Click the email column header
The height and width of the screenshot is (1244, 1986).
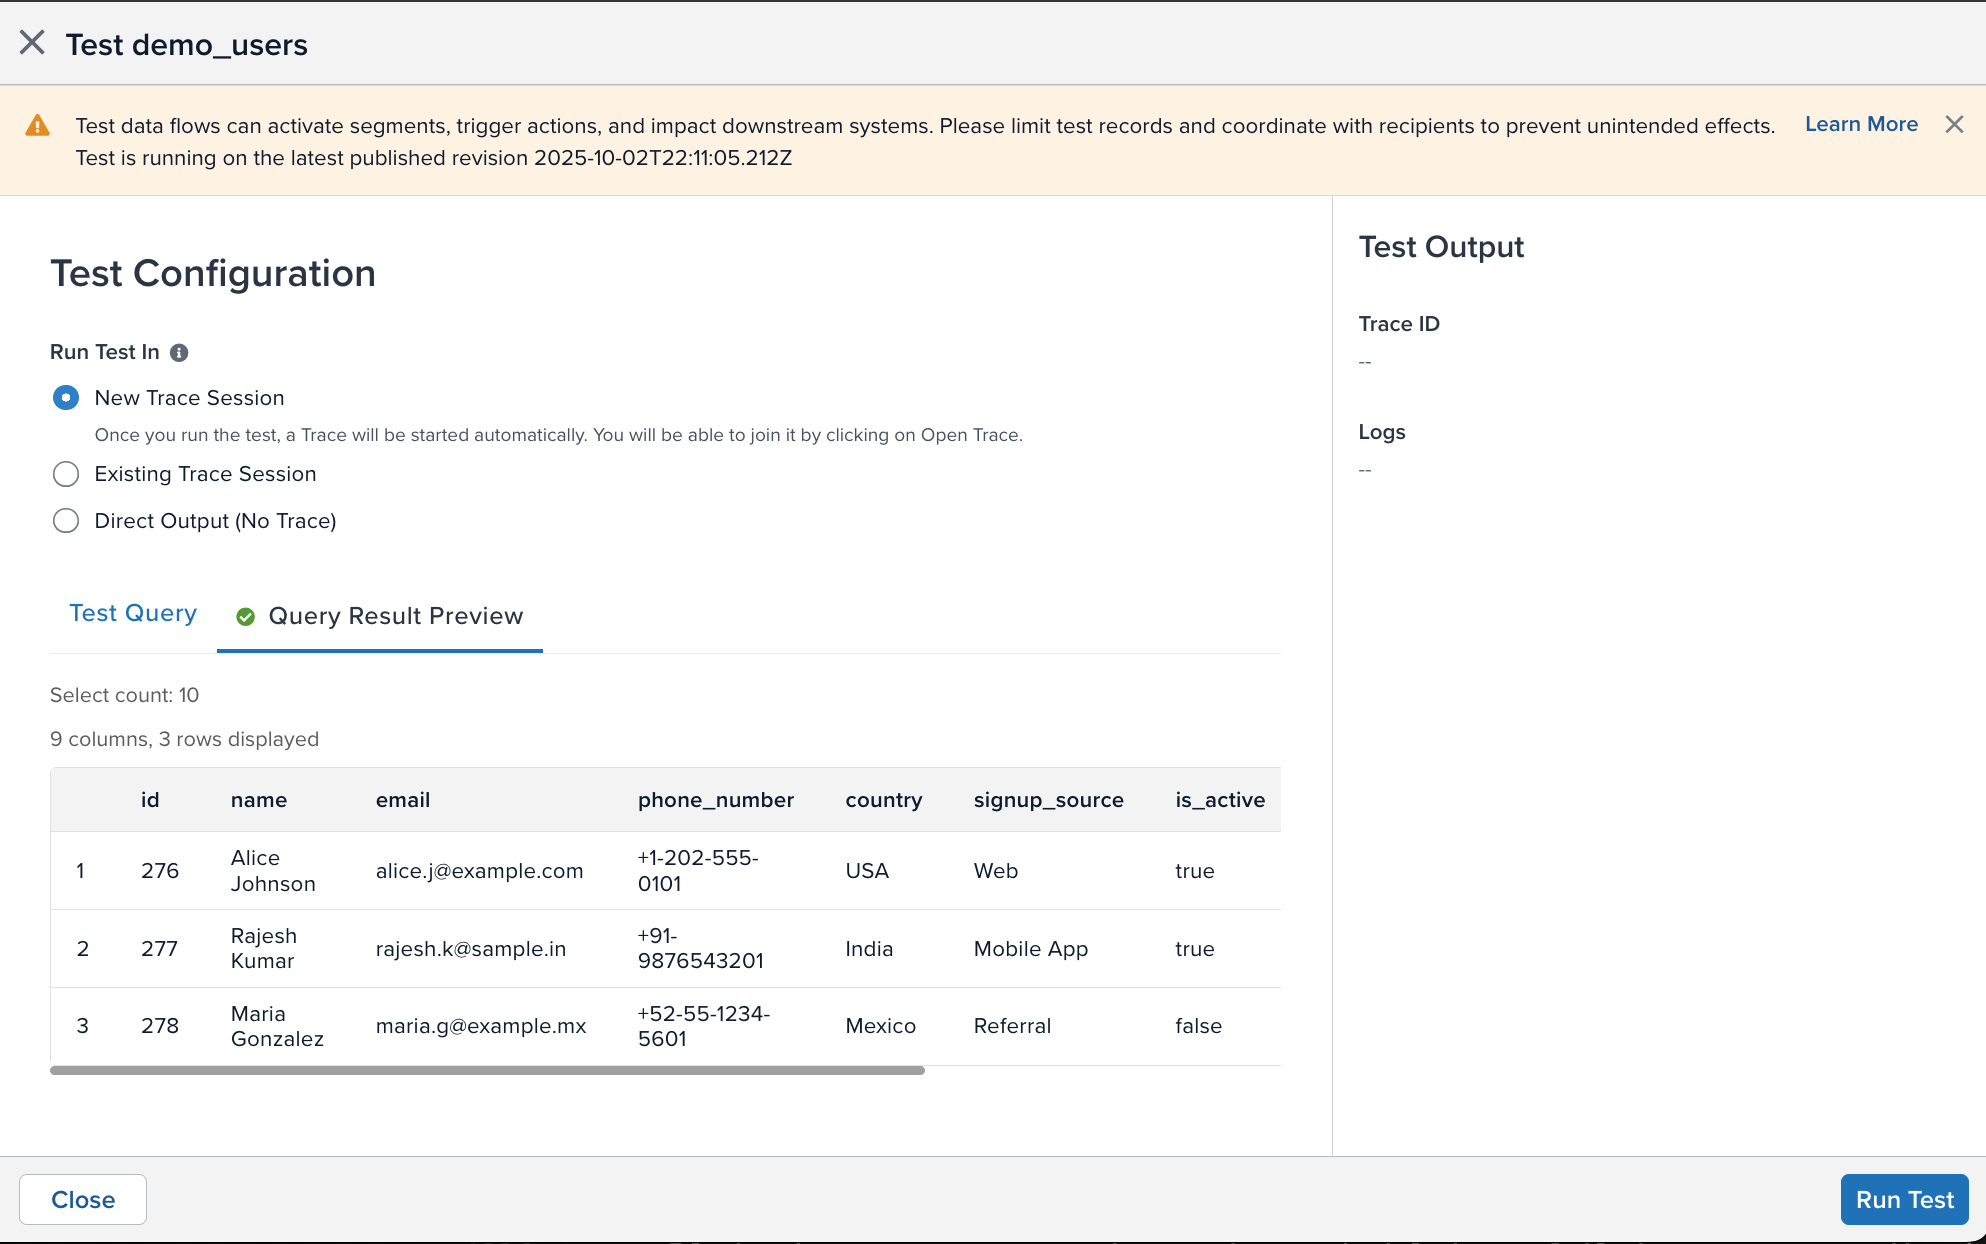403,800
